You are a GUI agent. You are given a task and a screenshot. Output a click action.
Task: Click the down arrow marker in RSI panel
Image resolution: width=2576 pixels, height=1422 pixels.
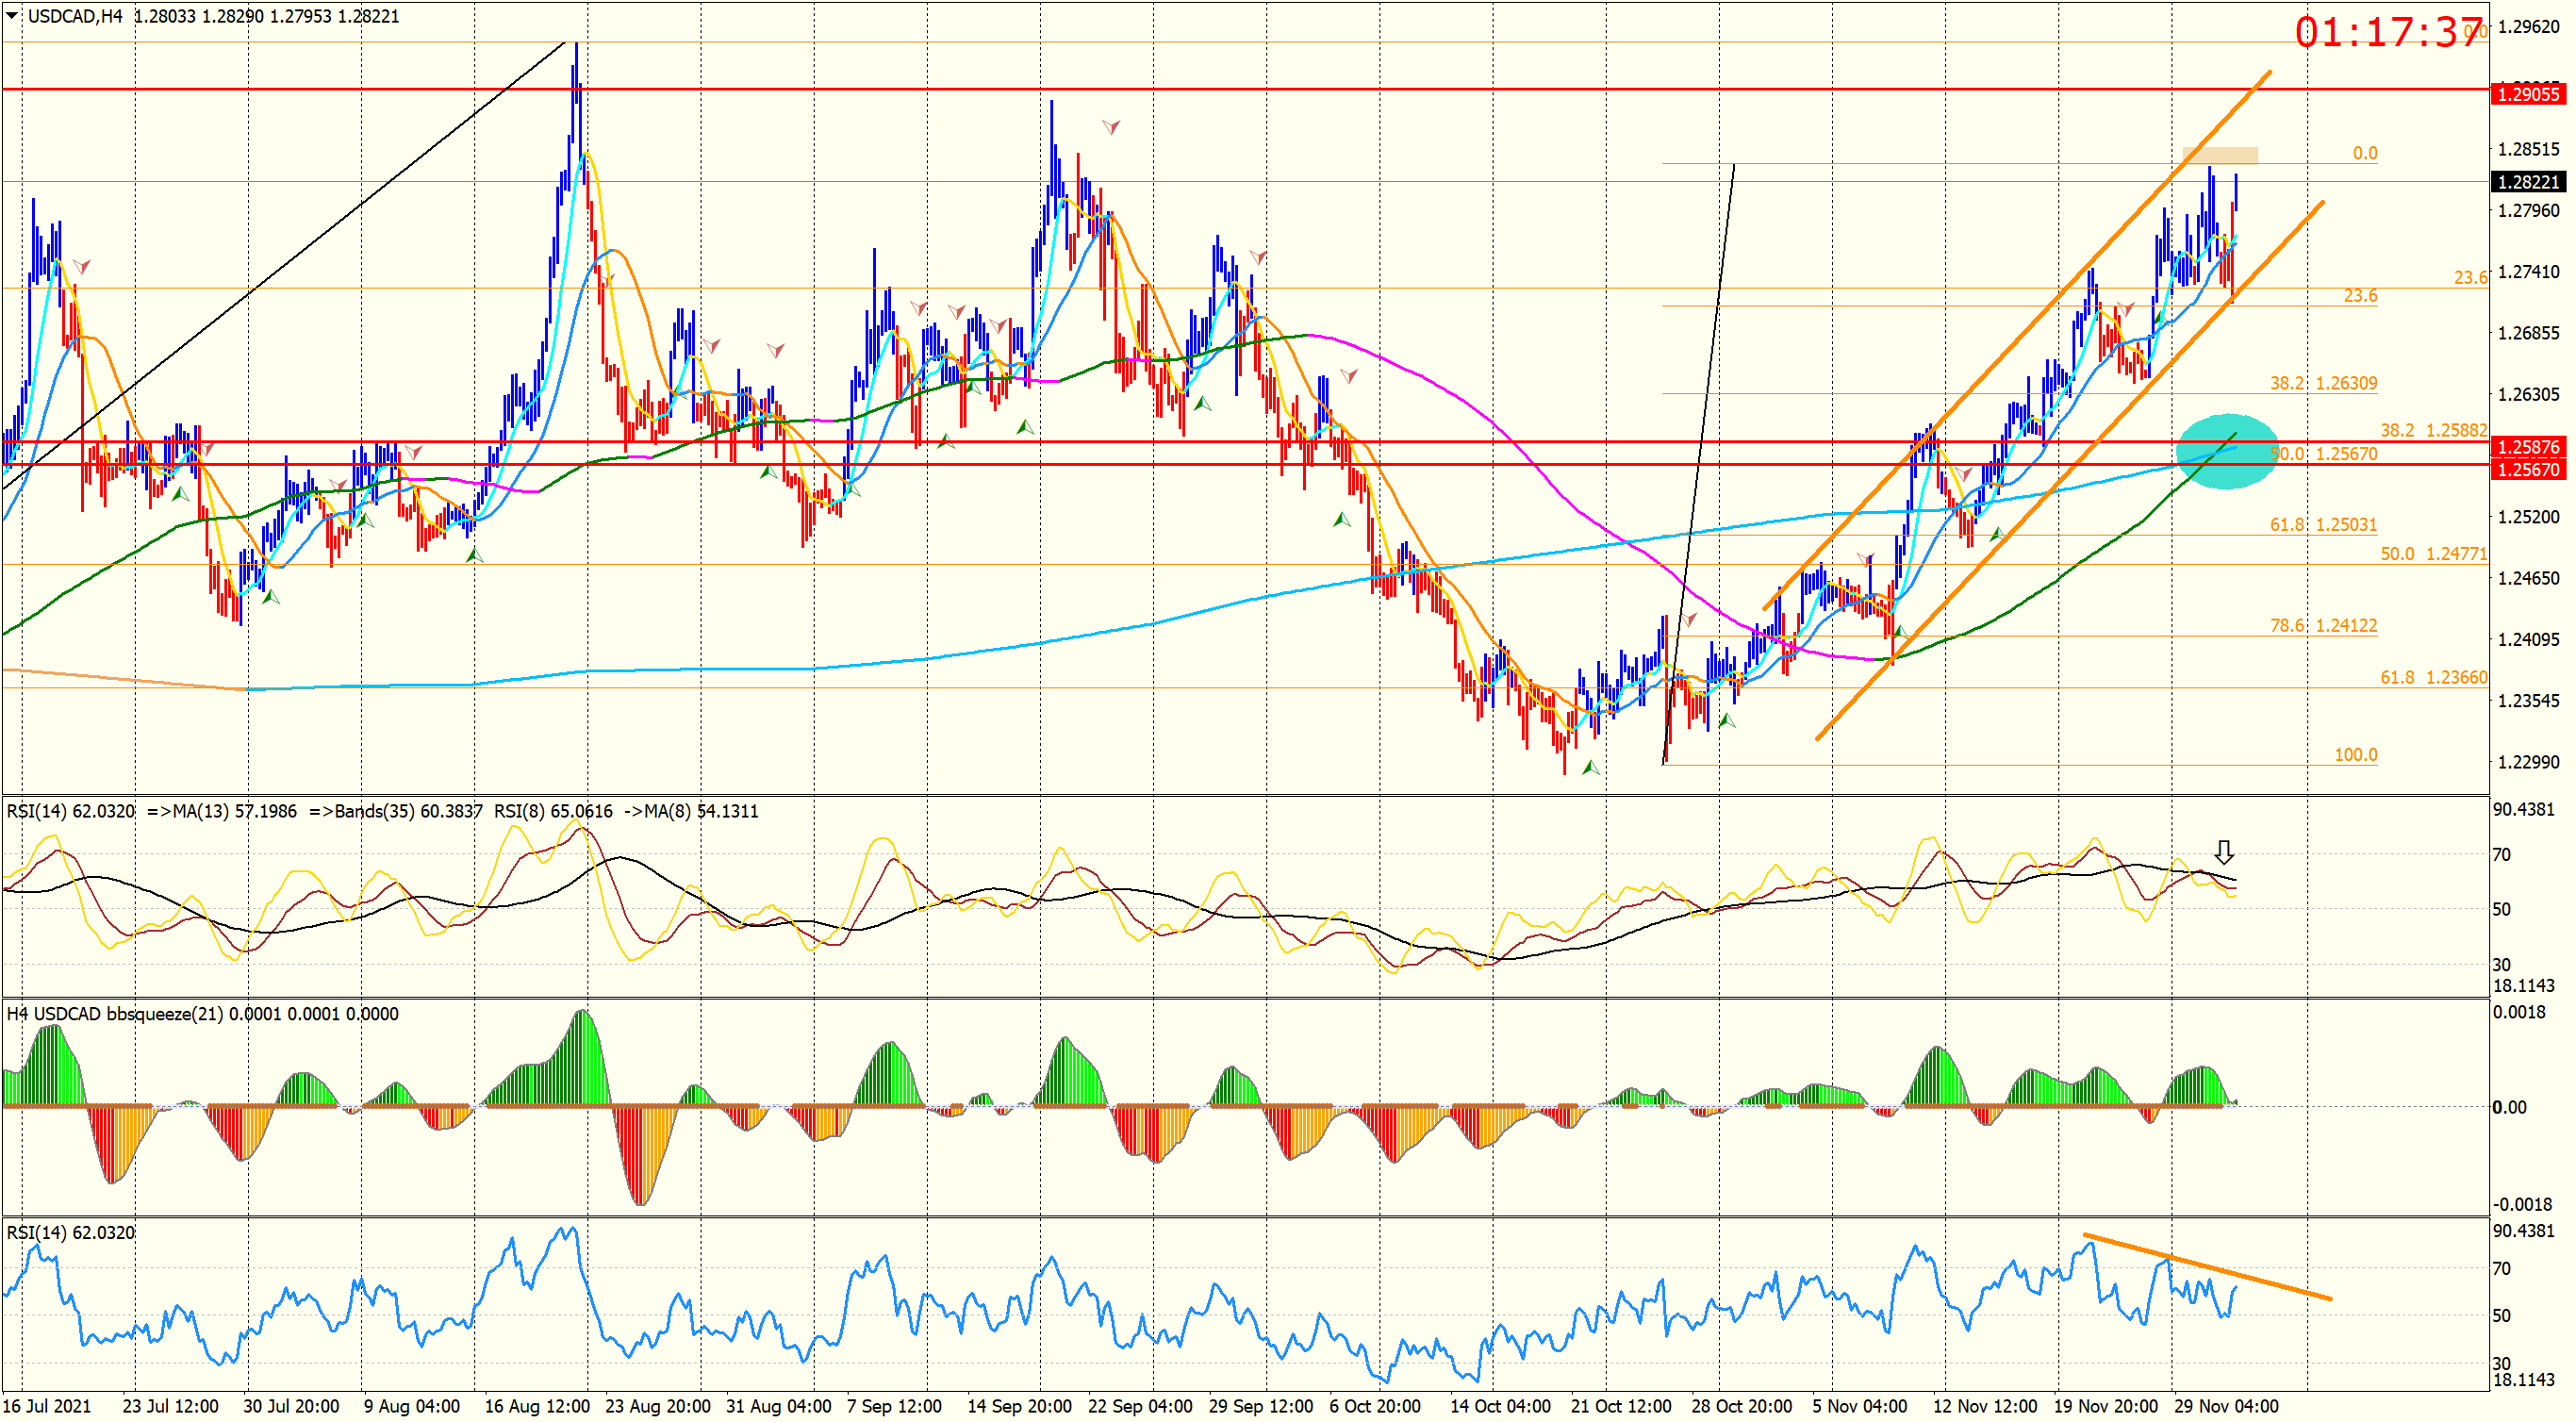(2223, 852)
